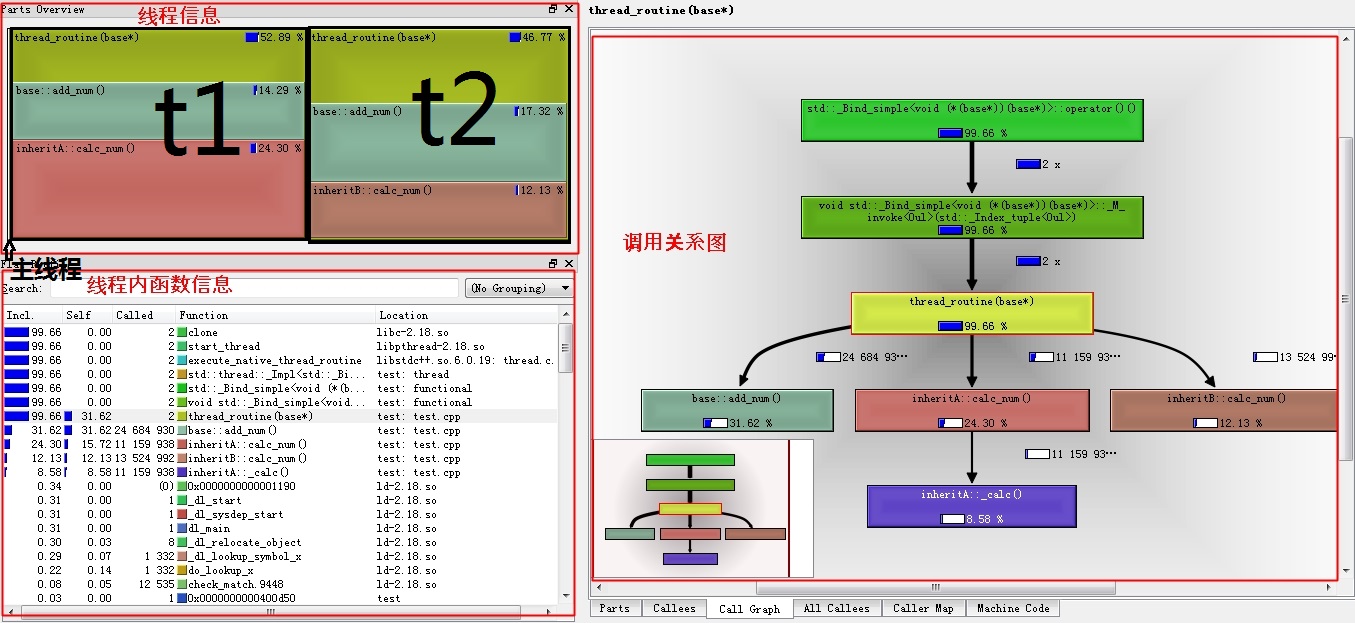Viewport: 1355px width, 623px height.
Task: Click the color icon beside execute_native_thread_routine
Action: point(182,361)
